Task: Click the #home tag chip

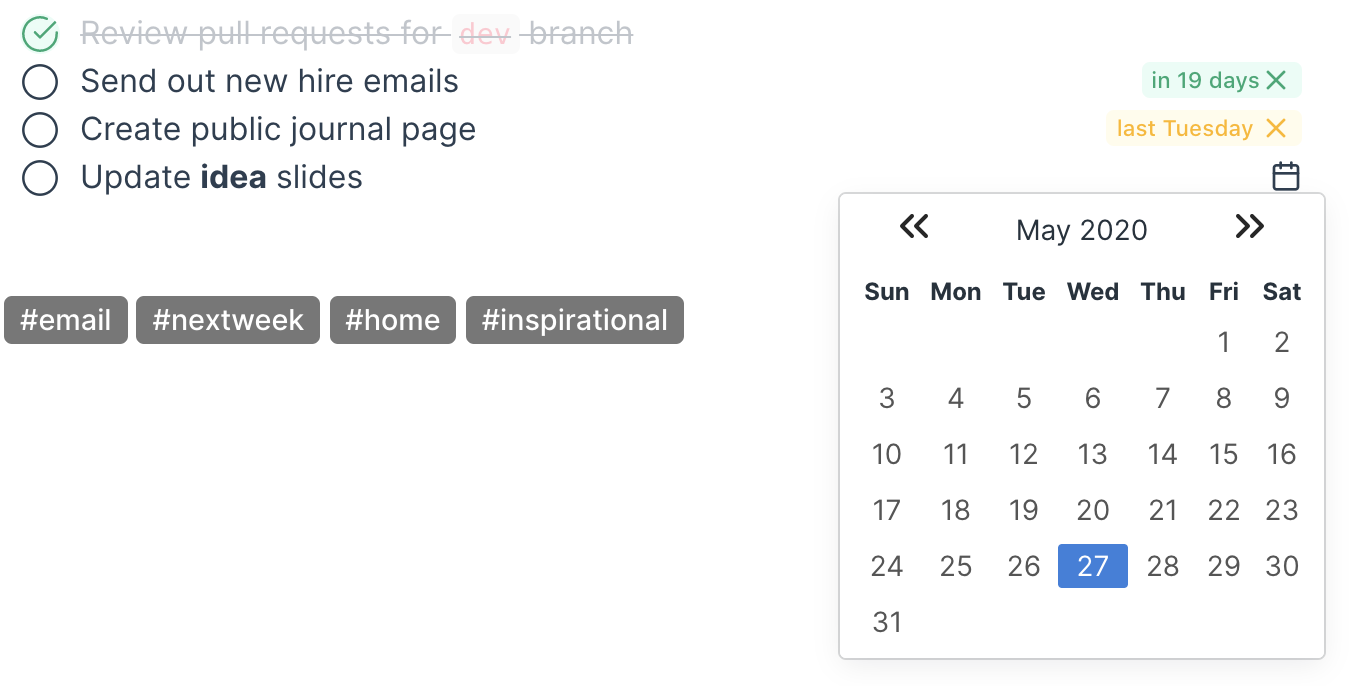Action: [x=393, y=320]
